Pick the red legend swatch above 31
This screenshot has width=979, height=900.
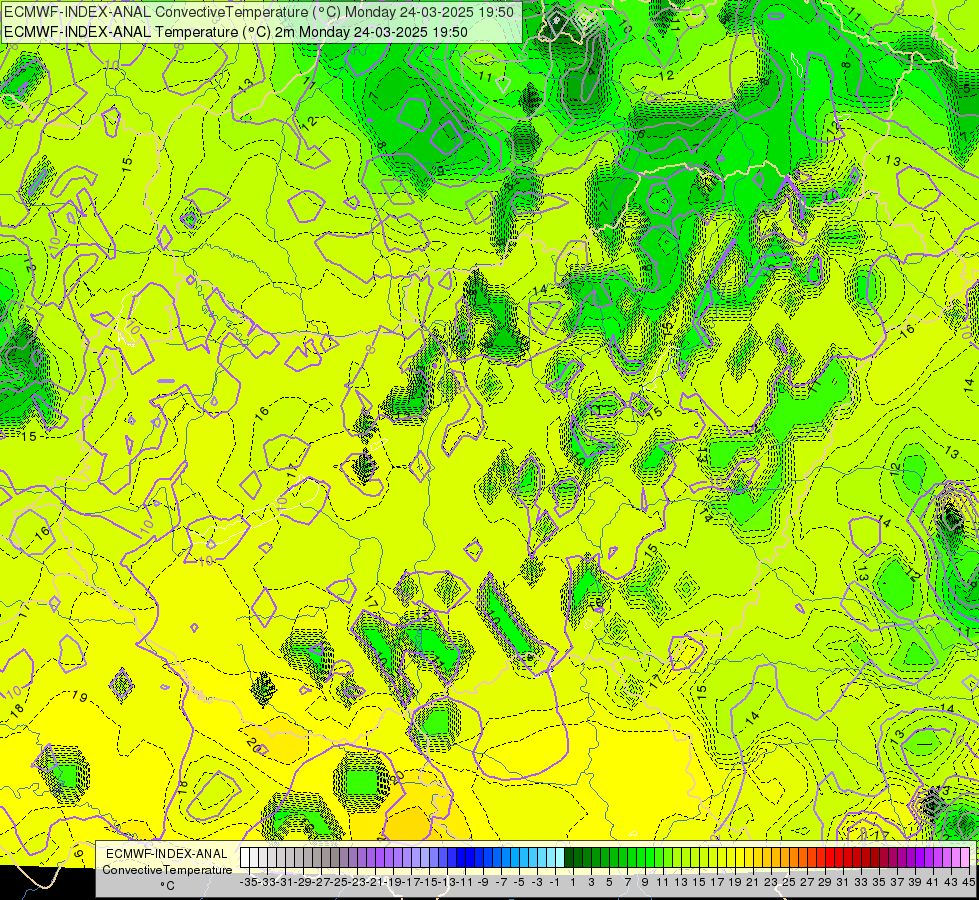tap(838, 858)
